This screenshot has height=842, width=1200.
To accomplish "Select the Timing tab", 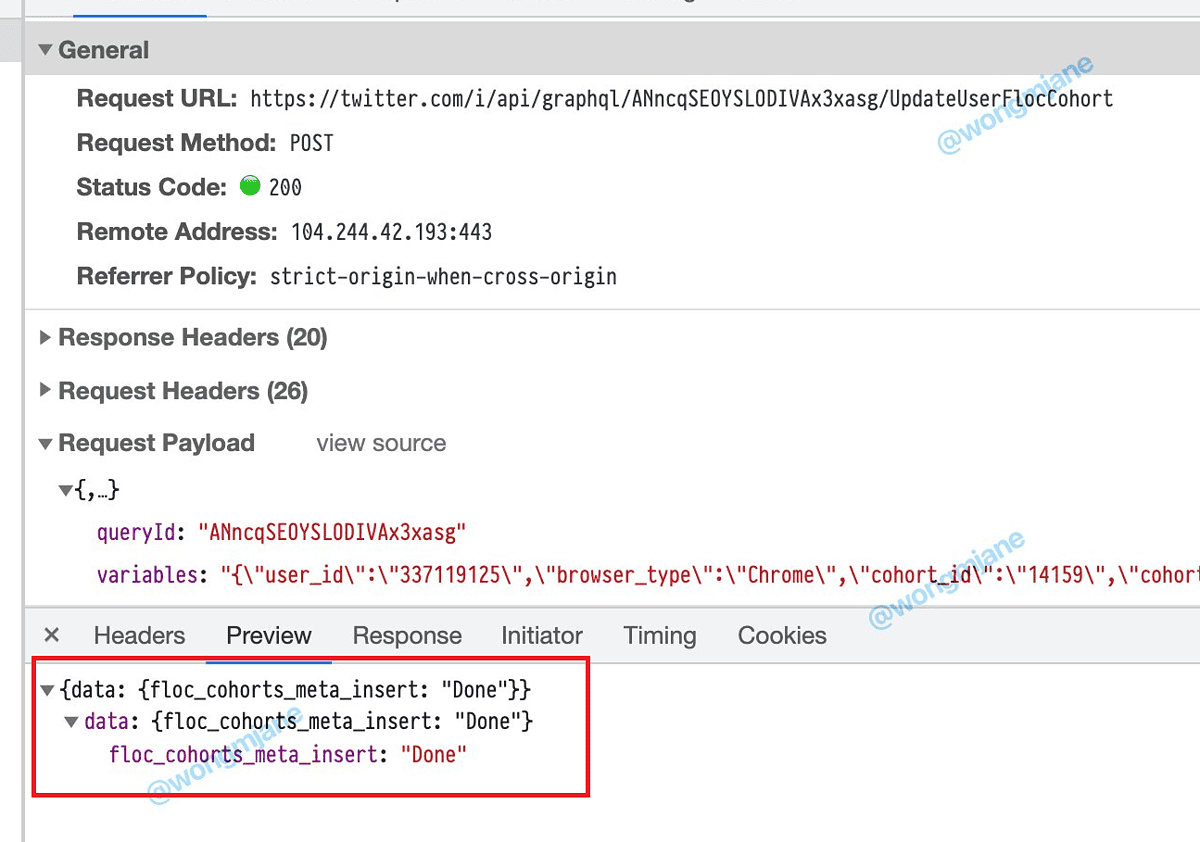I will (659, 634).
